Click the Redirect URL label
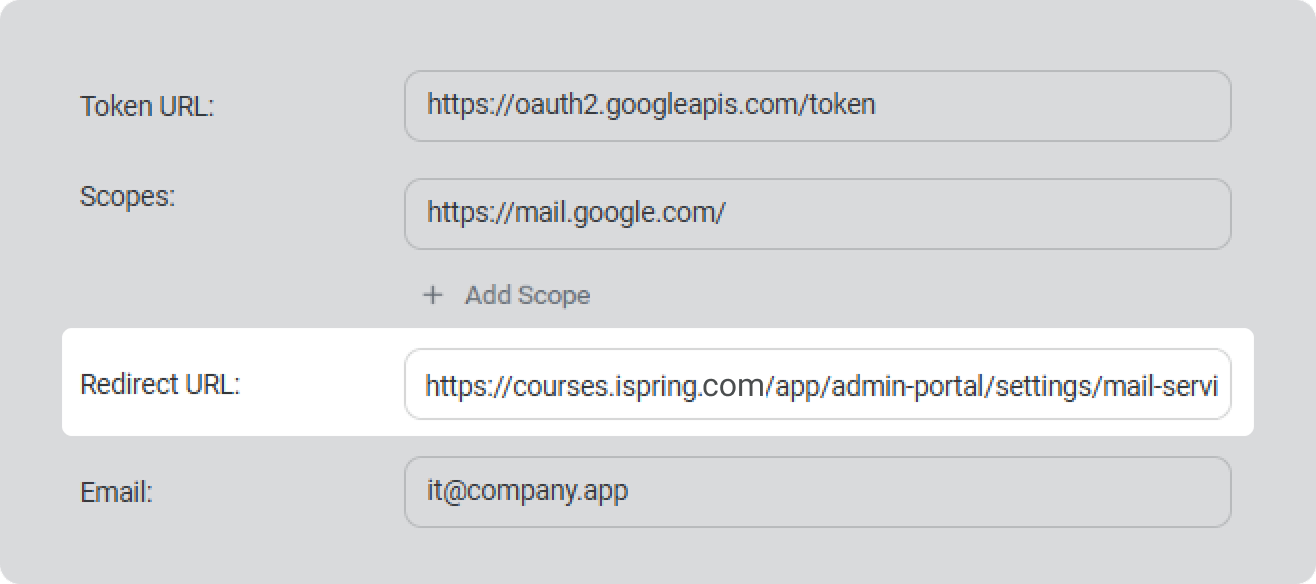The width and height of the screenshot is (1316, 584). point(160,385)
